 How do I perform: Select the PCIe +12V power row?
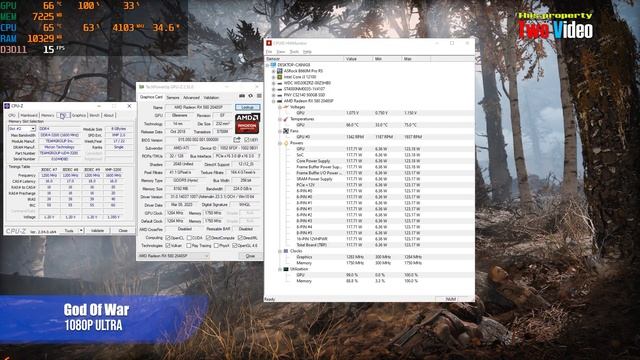[369, 185]
